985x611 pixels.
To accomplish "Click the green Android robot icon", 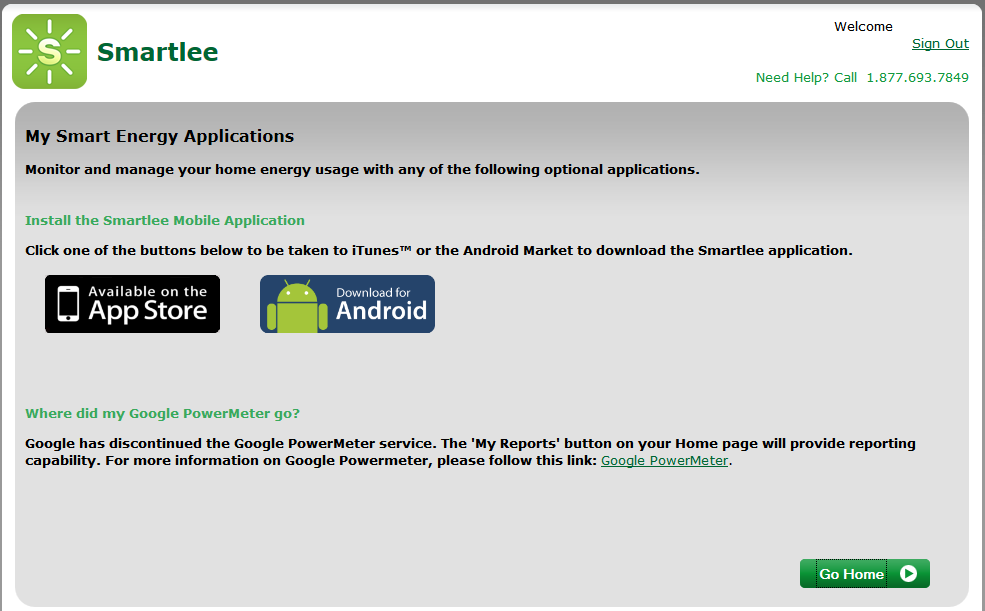I will (x=296, y=306).
